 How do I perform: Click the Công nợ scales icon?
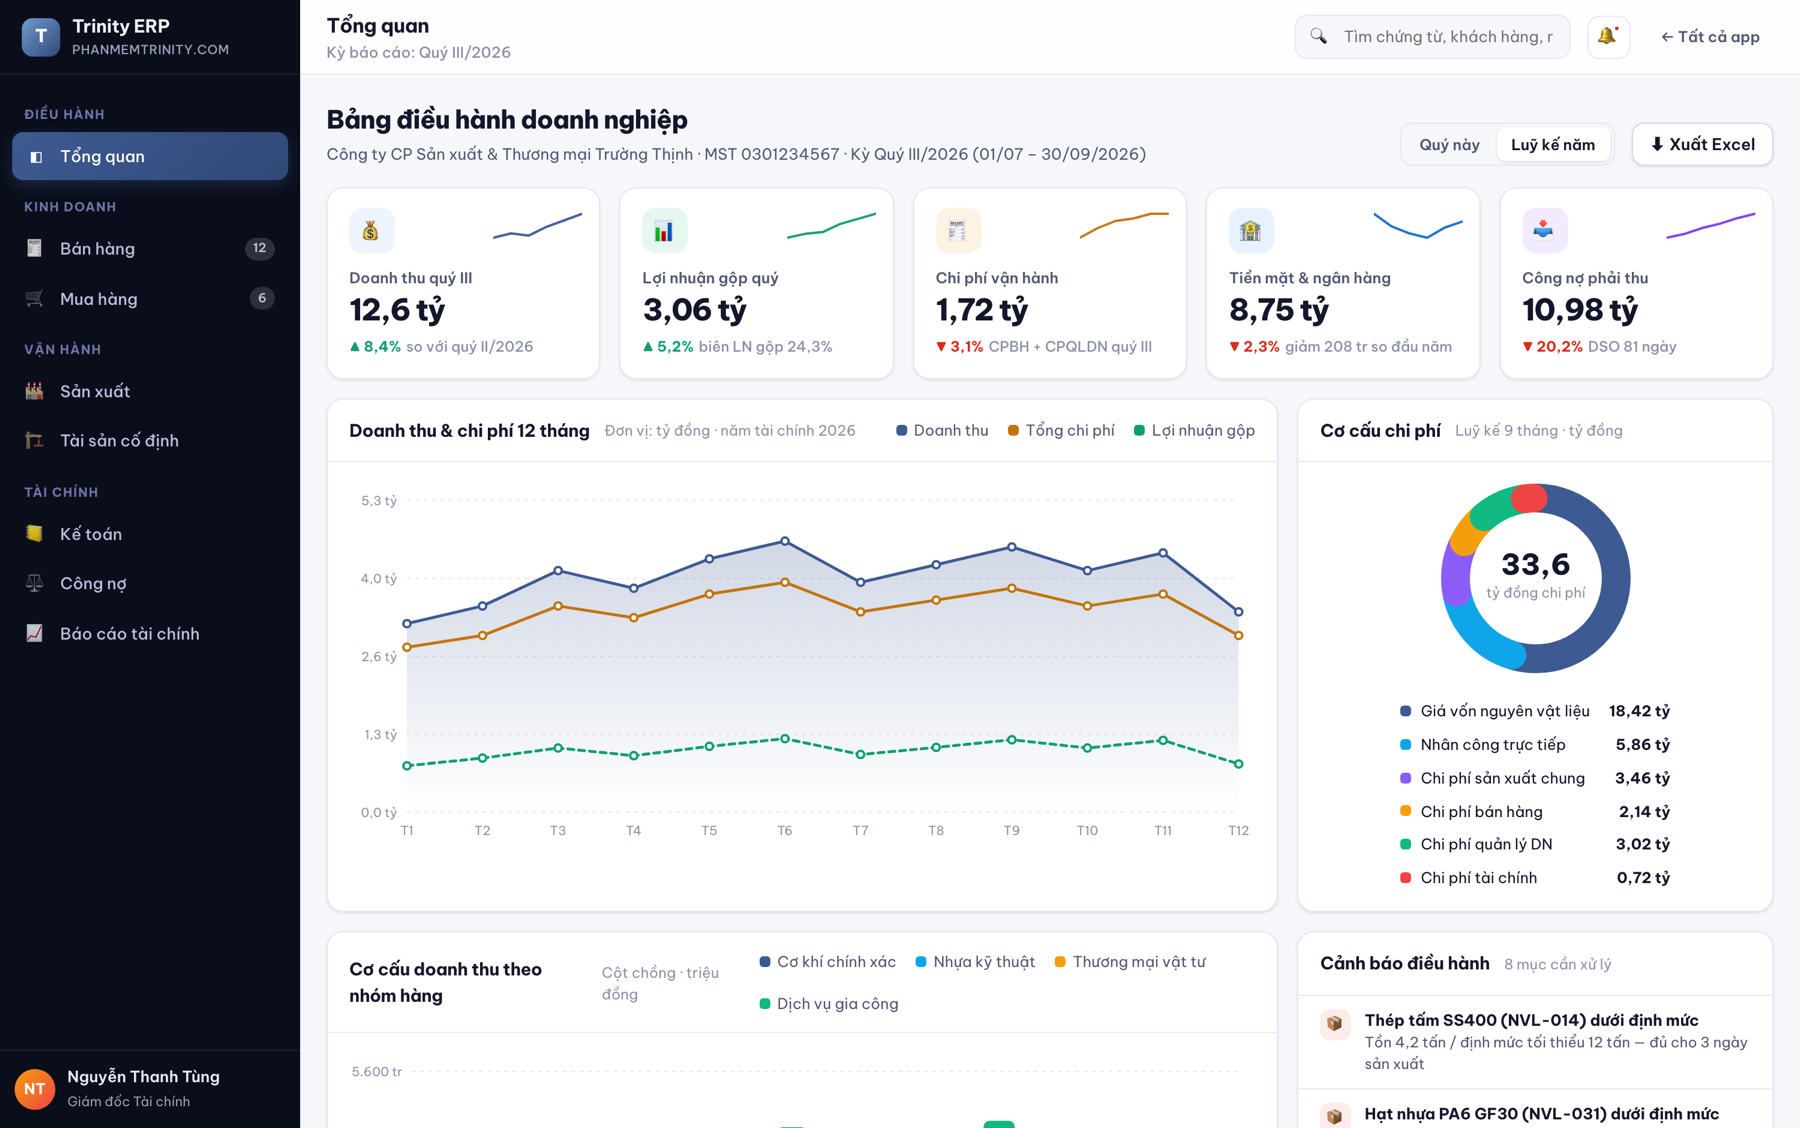click(34, 583)
